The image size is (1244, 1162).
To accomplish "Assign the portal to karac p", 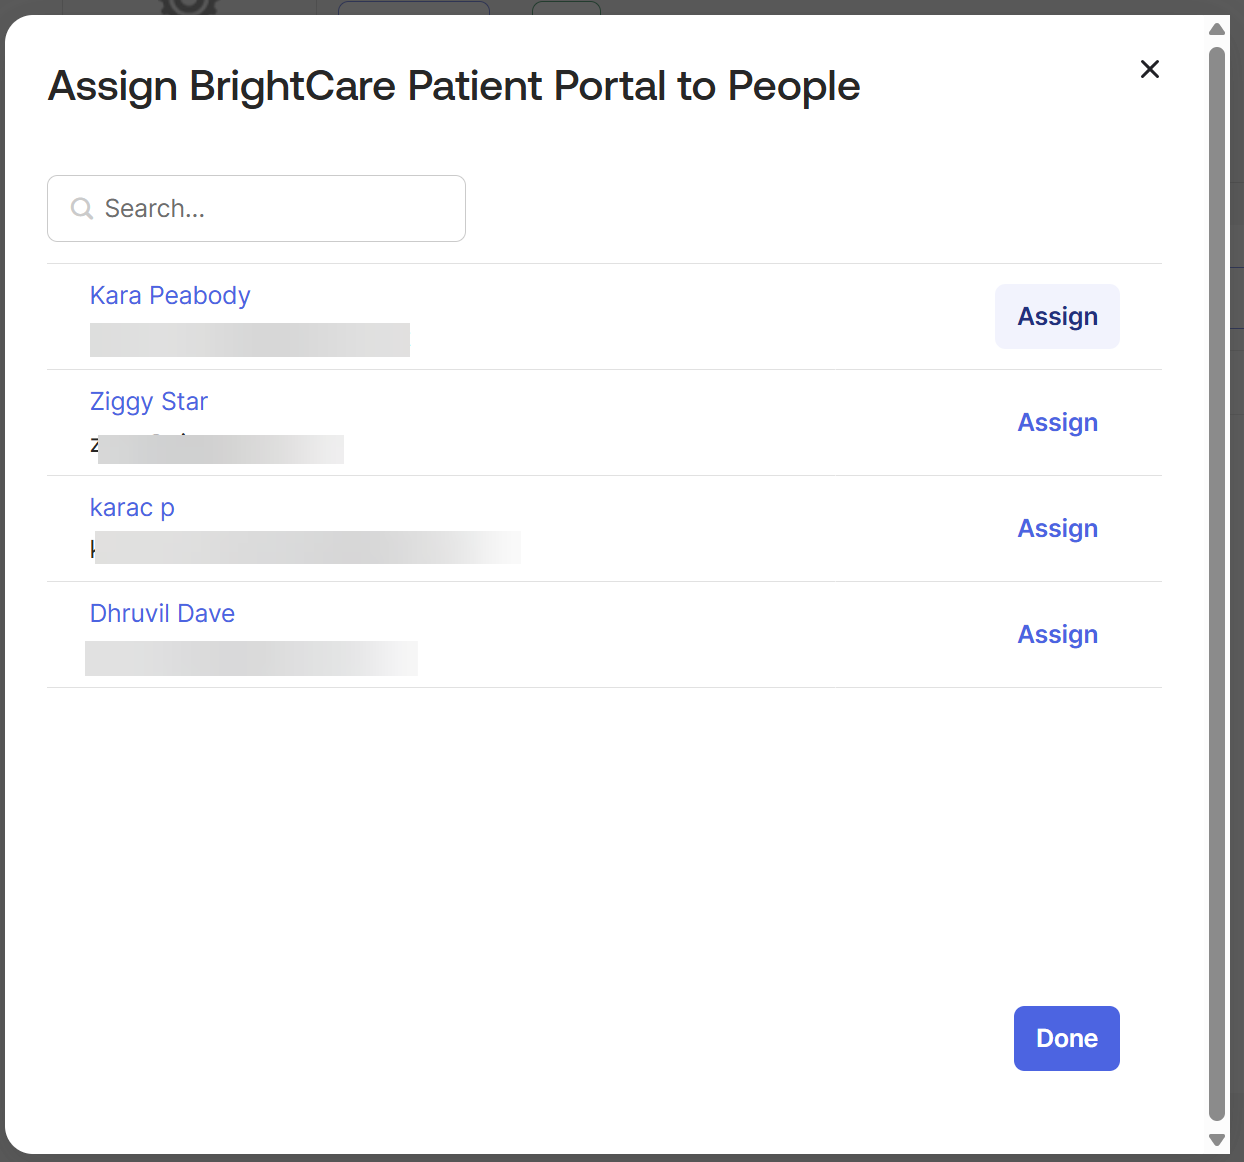I will [1057, 529].
